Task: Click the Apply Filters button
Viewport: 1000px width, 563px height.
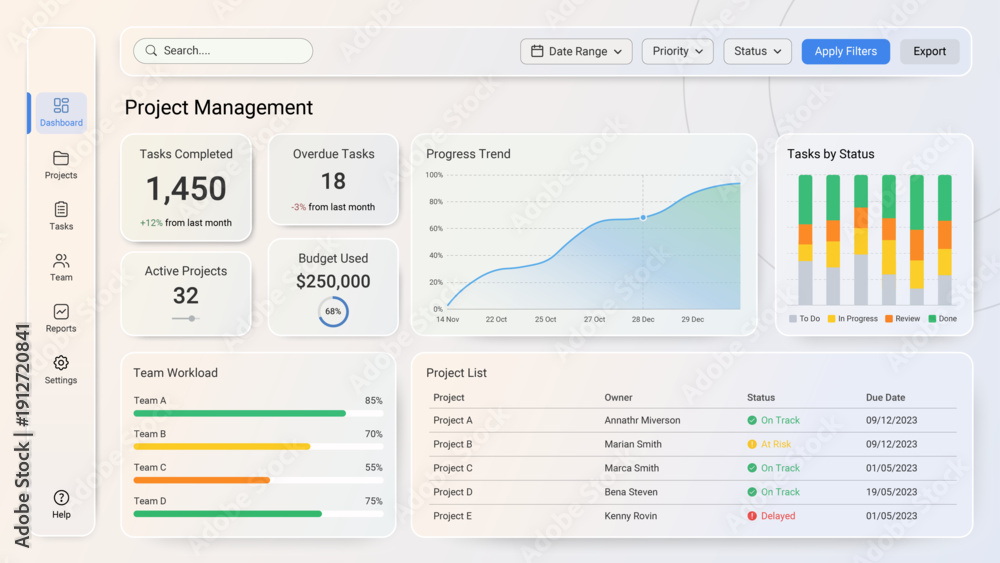Action: (x=846, y=51)
